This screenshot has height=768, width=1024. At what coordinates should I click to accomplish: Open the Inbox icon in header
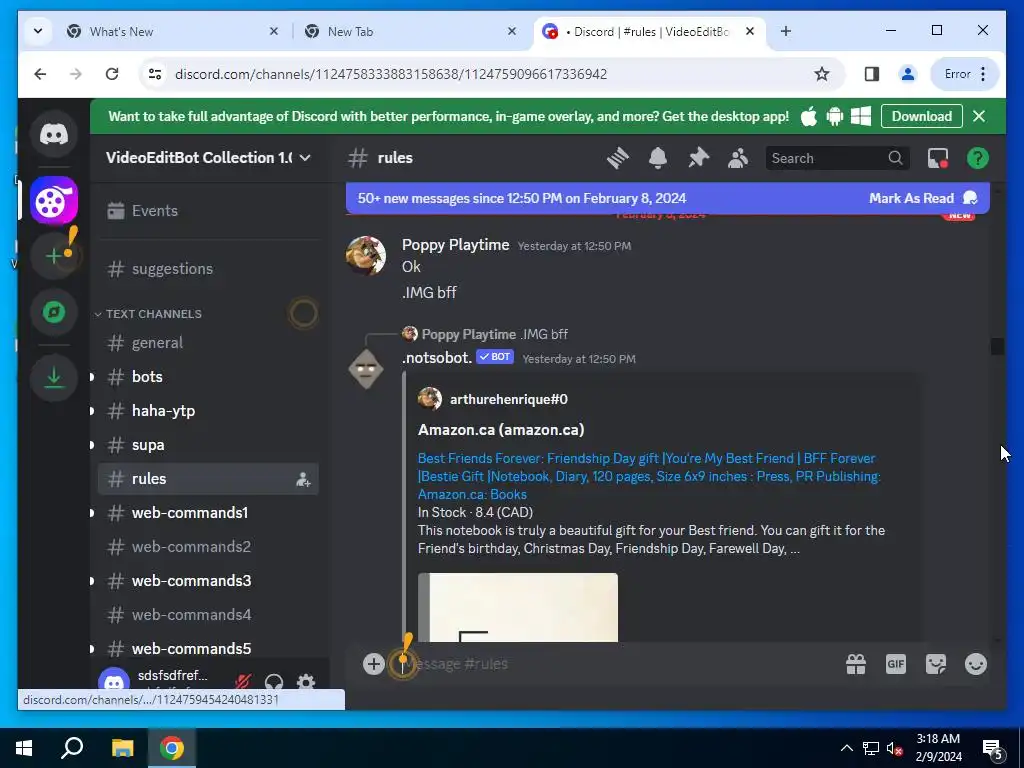point(937,158)
